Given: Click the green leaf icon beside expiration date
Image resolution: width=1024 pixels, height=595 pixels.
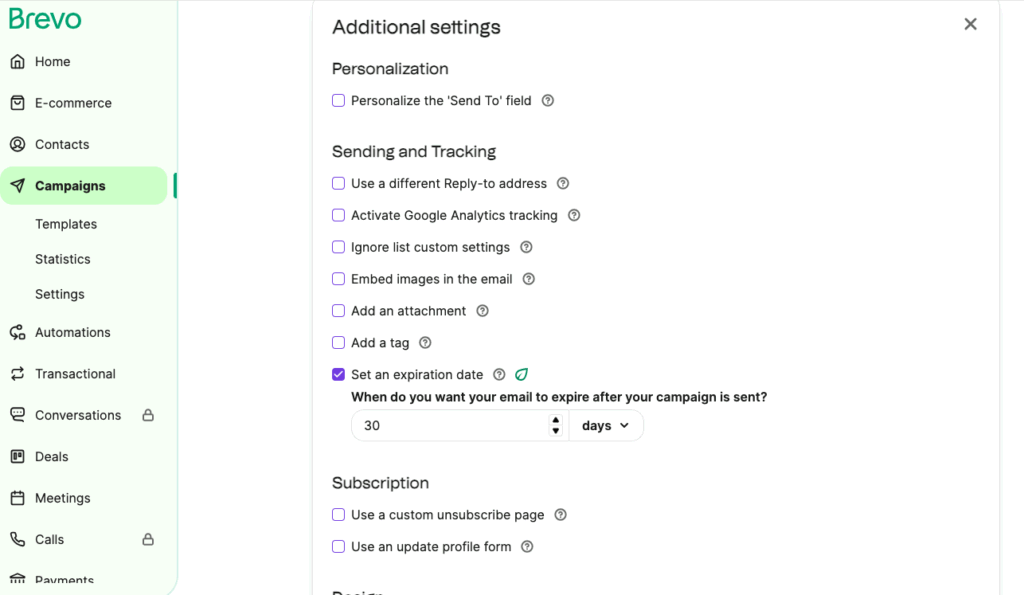Looking at the screenshot, I should tap(521, 374).
